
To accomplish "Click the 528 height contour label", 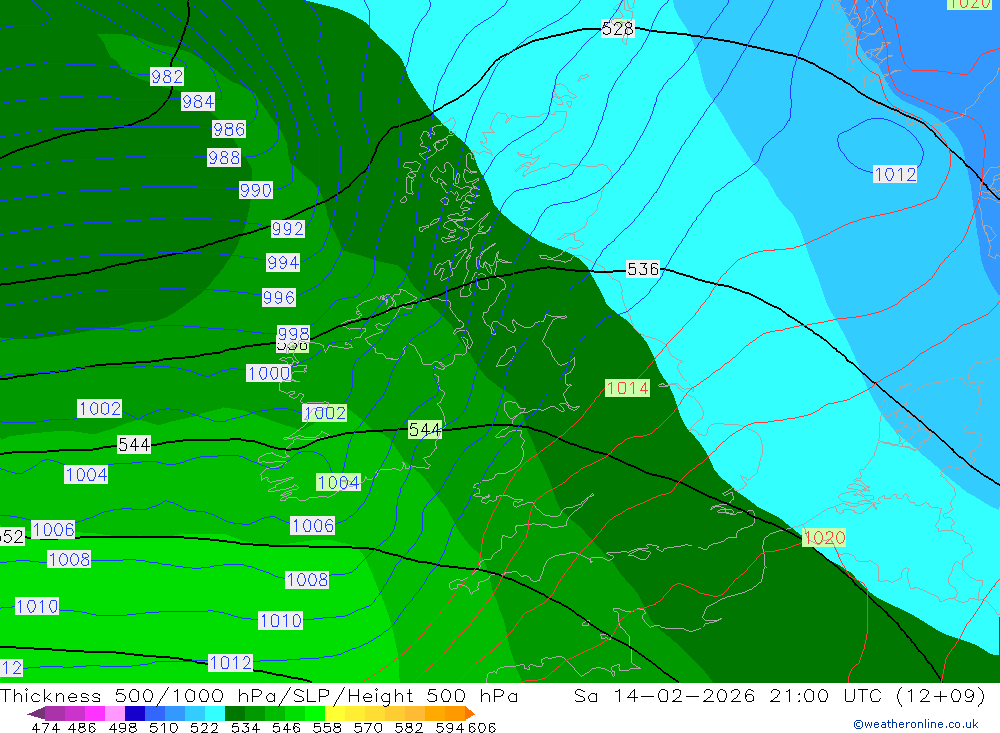I will coord(617,29).
